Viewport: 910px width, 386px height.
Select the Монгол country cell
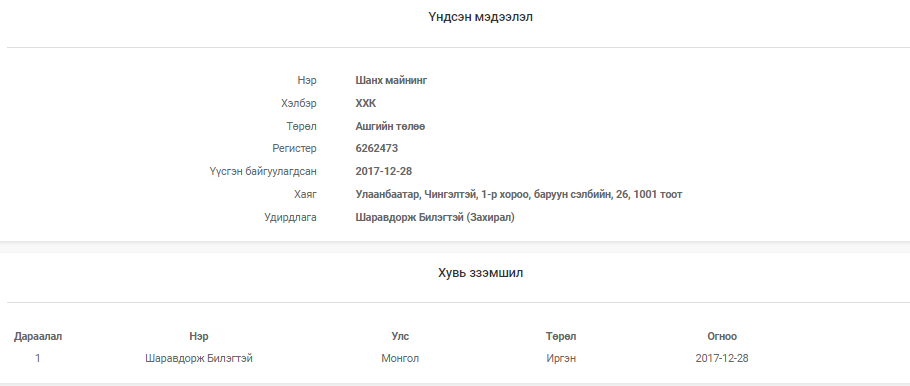tap(400, 358)
